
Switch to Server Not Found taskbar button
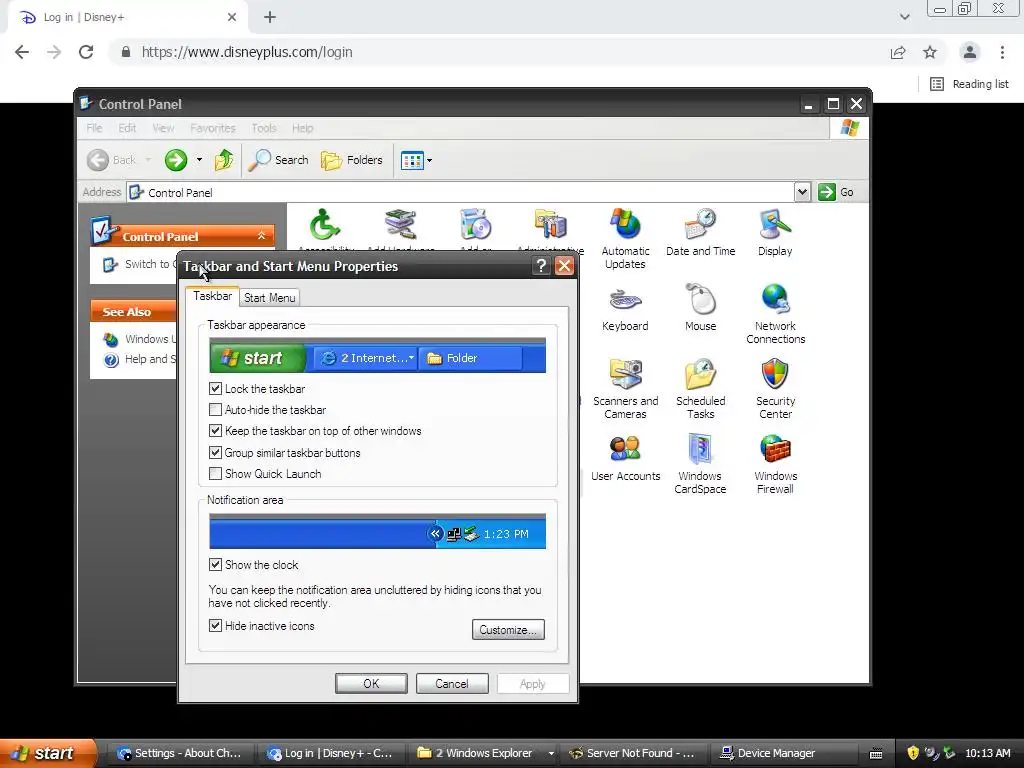pyautogui.click(x=633, y=754)
